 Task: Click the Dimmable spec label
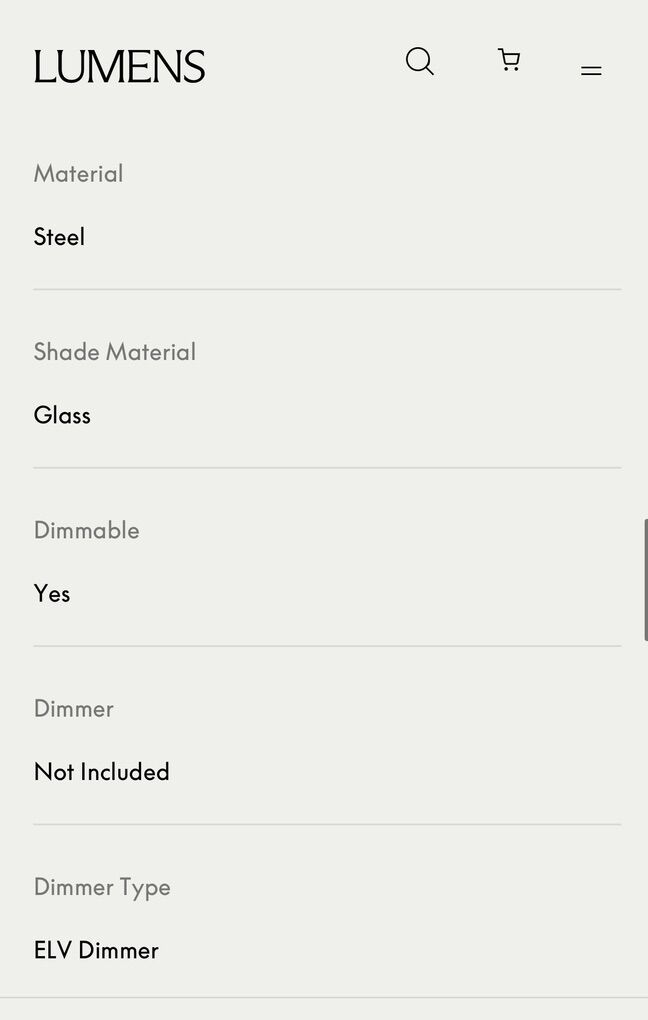coord(86,530)
